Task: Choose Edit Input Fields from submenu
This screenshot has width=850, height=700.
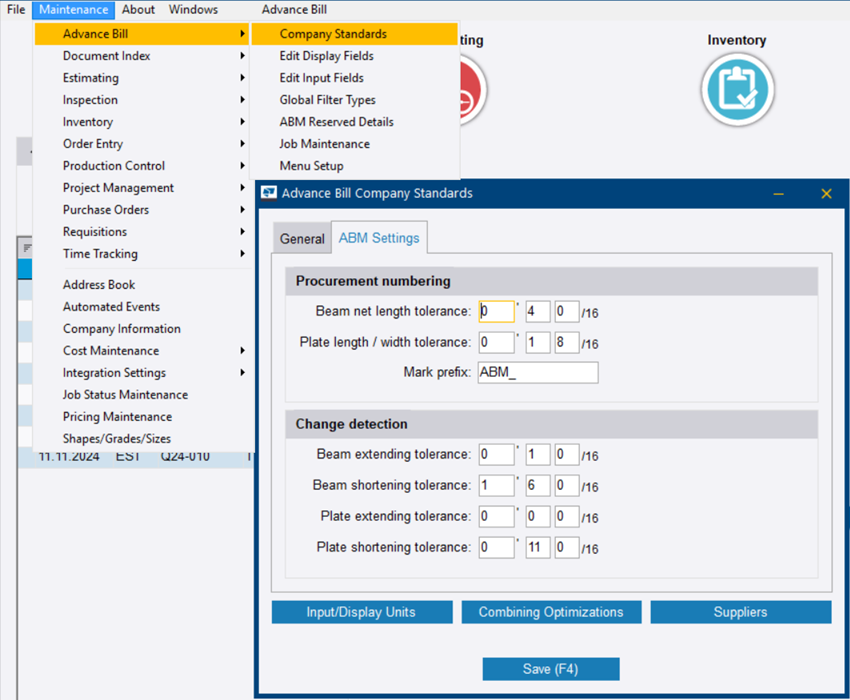Action: 355,78
